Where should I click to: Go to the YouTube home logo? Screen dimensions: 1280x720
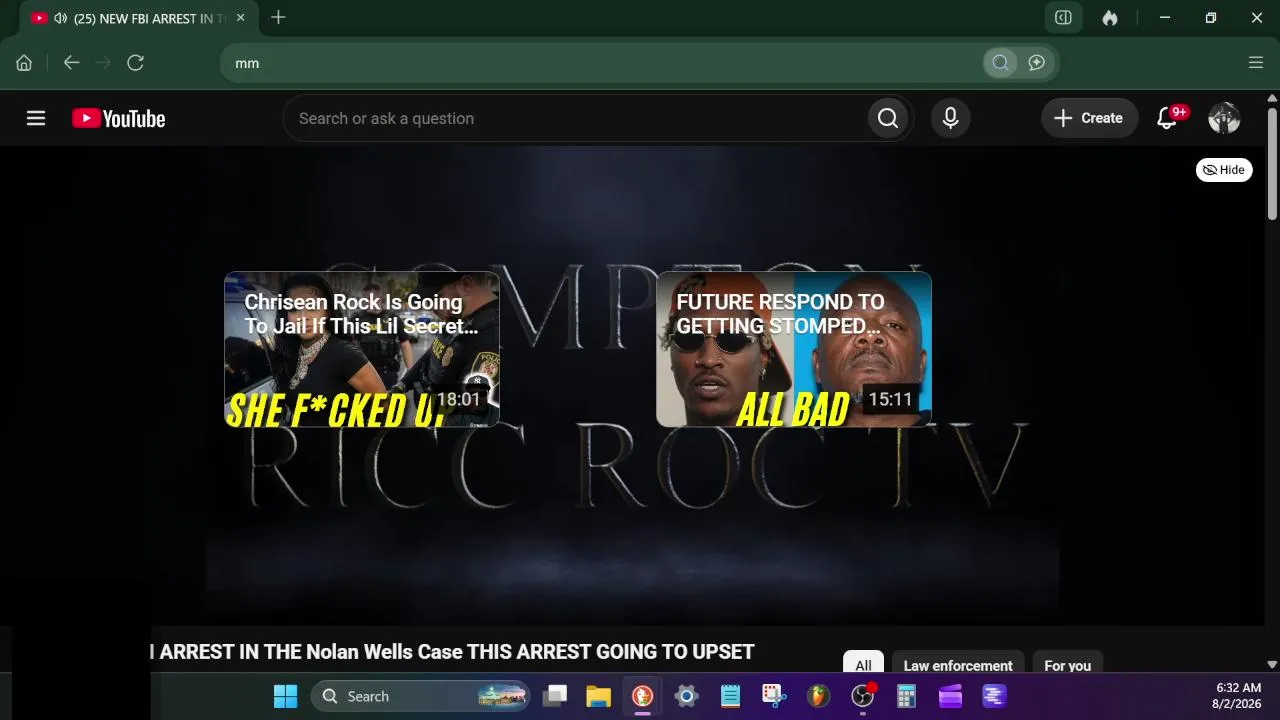[119, 118]
